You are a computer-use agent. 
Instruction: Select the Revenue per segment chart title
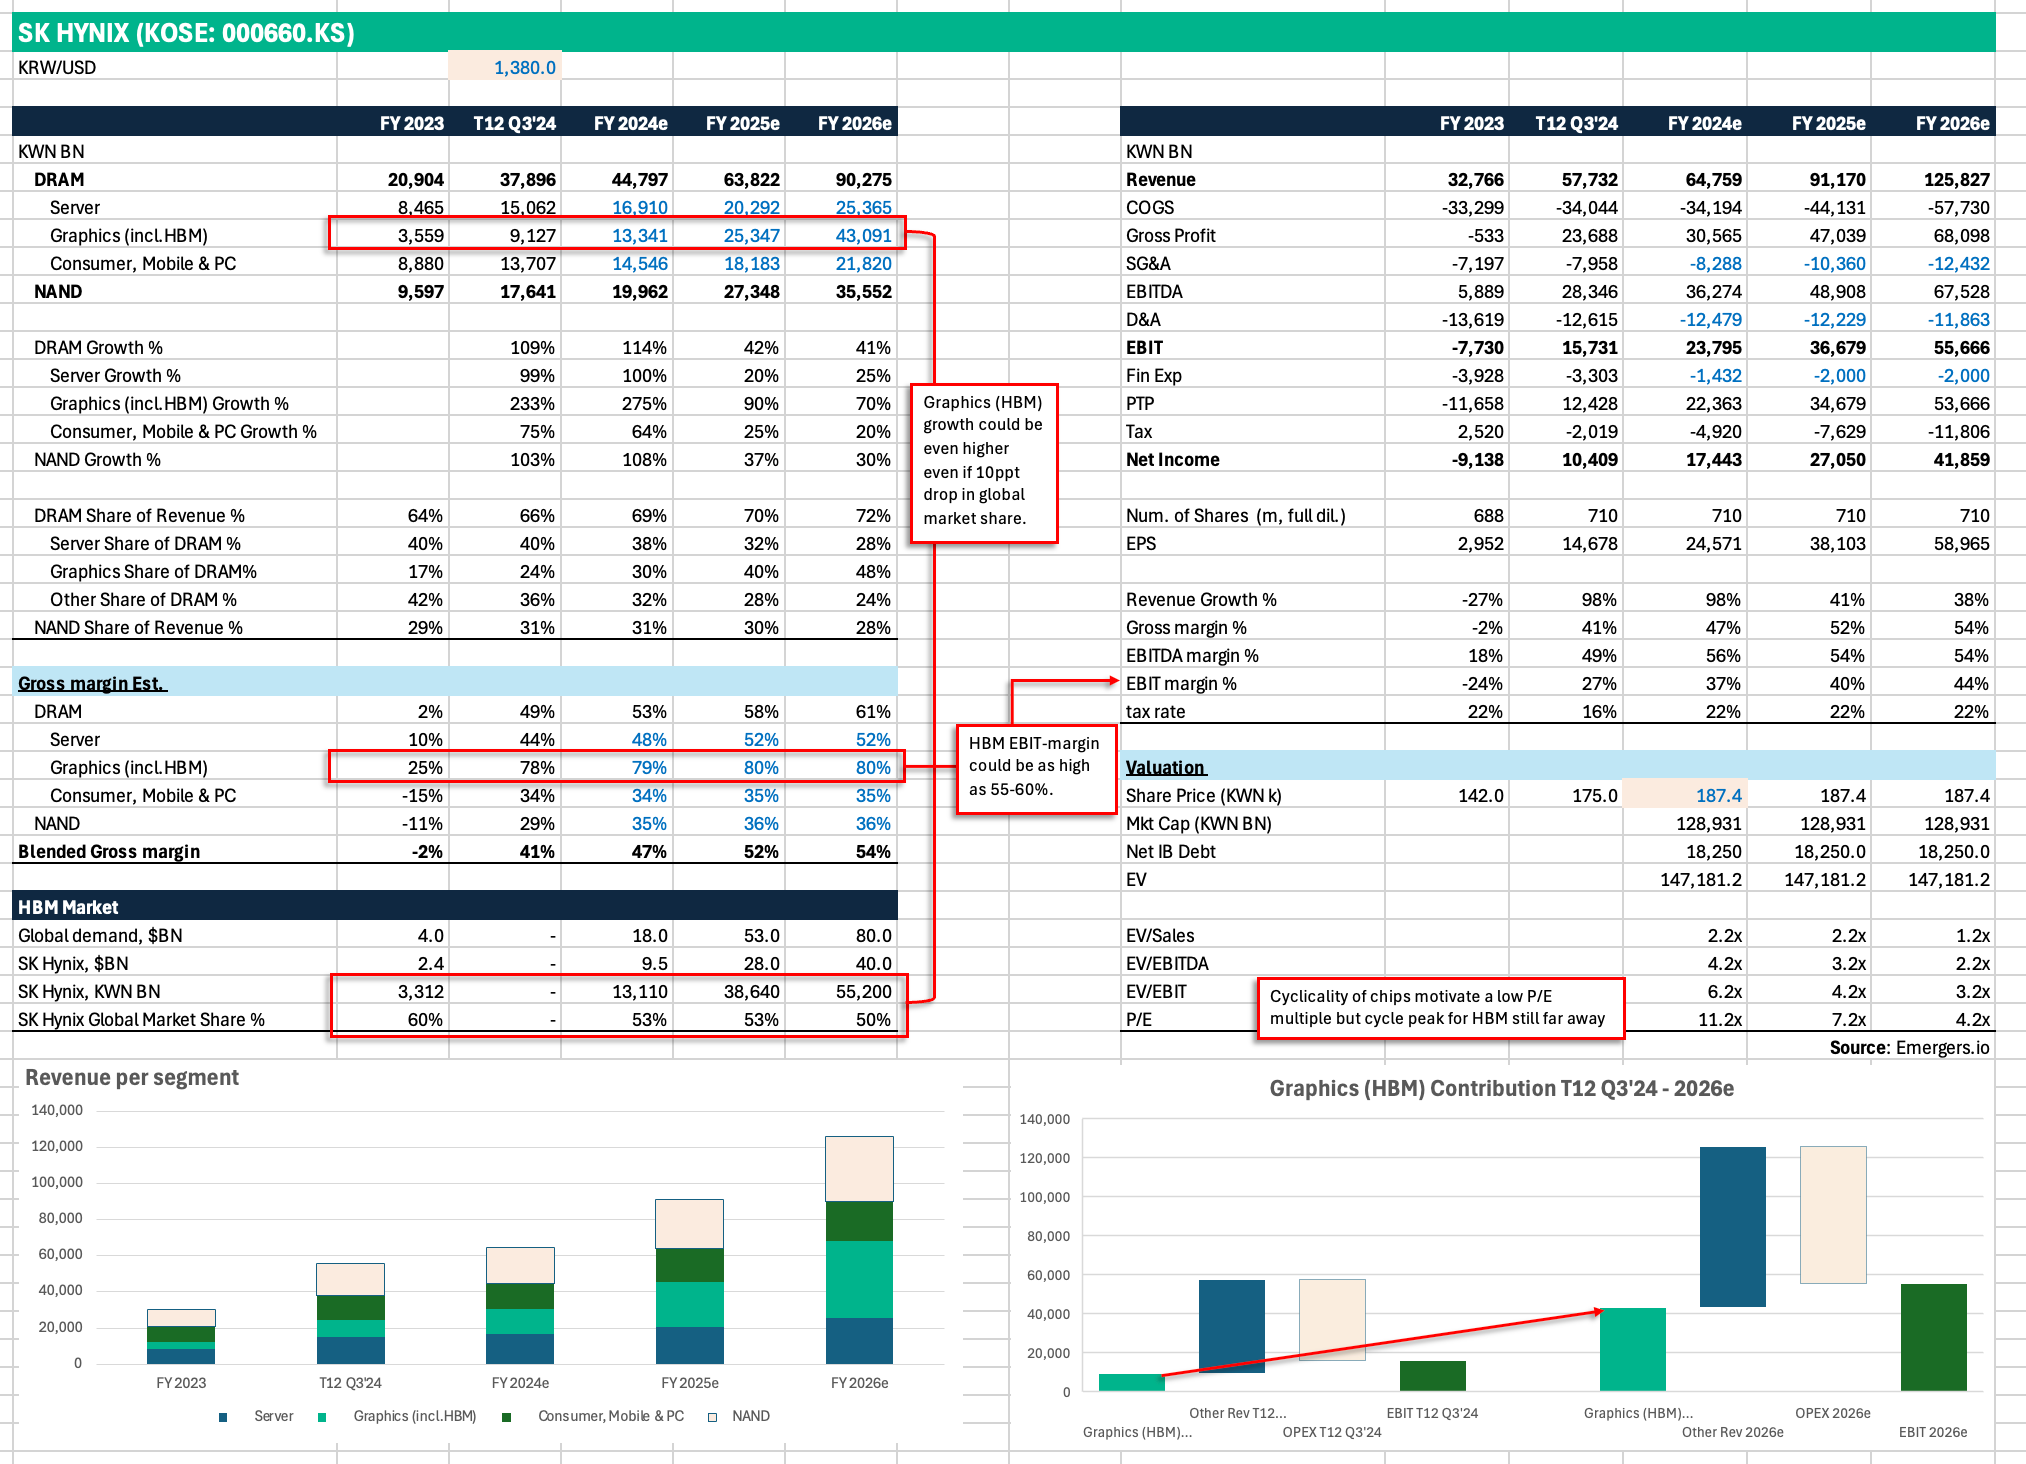pyautogui.click(x=132, y=1077)
